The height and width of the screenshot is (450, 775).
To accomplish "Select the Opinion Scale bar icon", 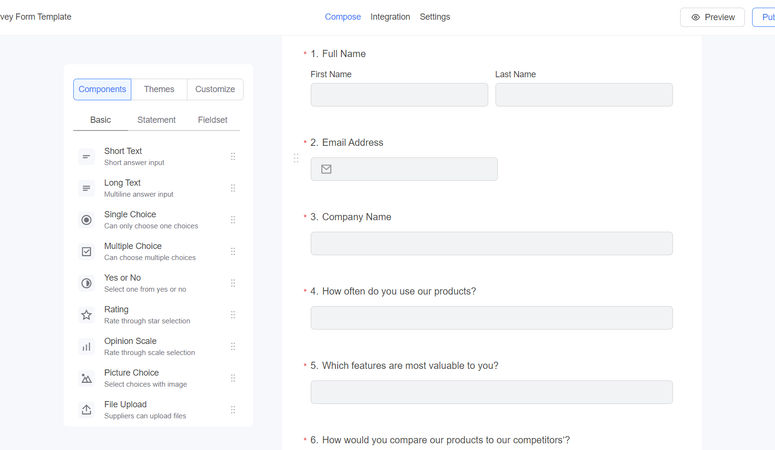I will click(87, 347).
